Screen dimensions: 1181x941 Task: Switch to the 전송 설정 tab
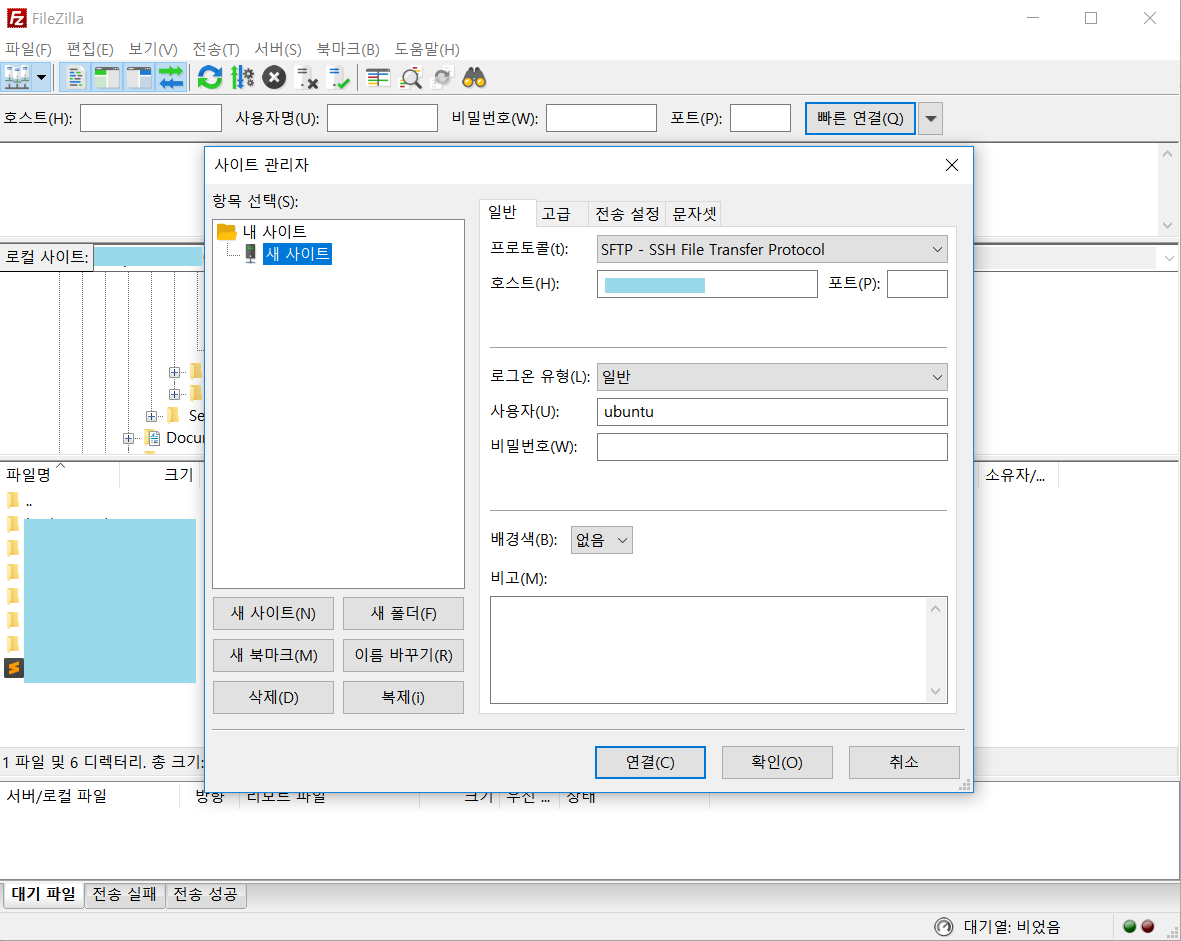click(627, 214)
